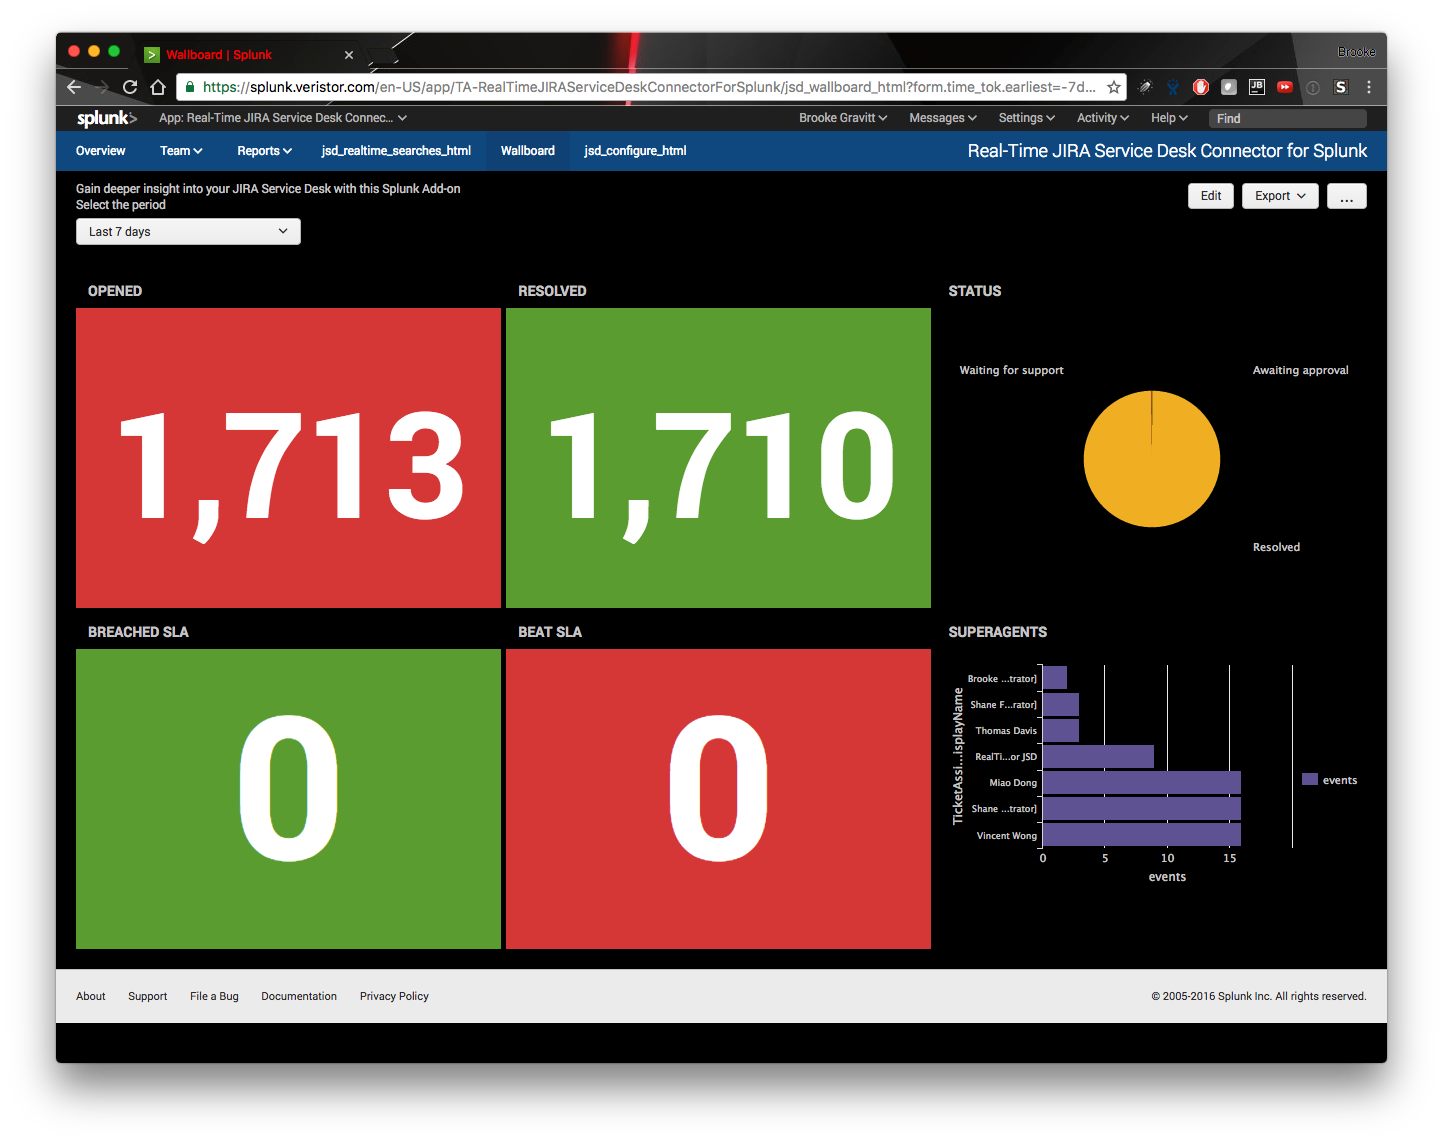The image size is (1443, 1143).
Task: Click the RESOLVED 1,710 green panel
Action: tap(718, 458)
